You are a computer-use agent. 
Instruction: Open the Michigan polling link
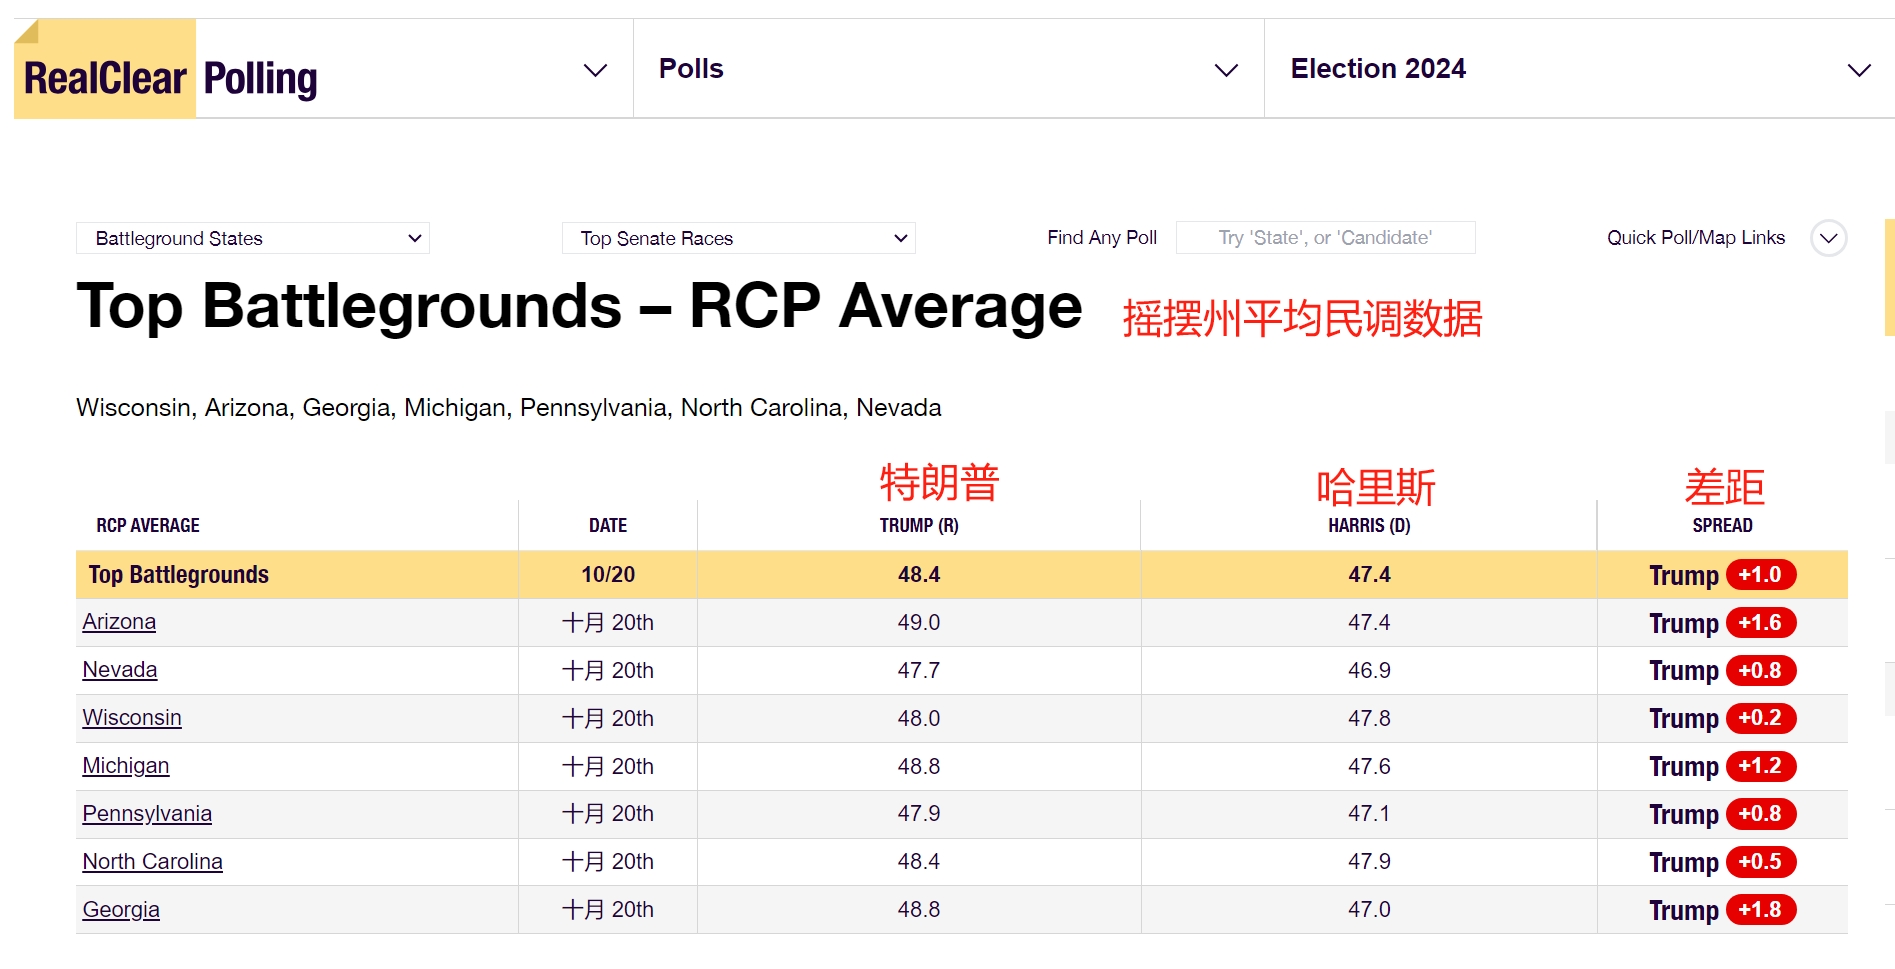(126, 766)
